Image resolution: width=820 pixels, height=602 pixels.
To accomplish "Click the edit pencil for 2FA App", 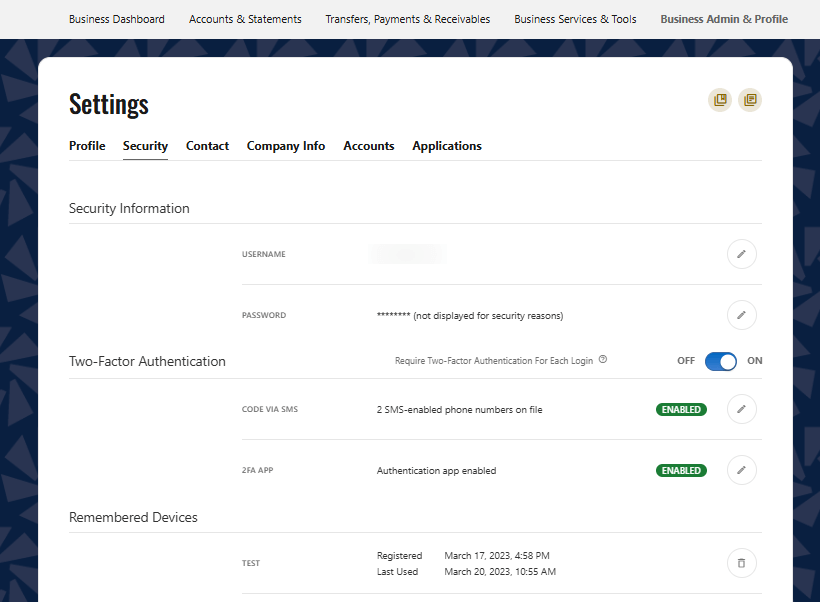I will click(x=741, y=470).
